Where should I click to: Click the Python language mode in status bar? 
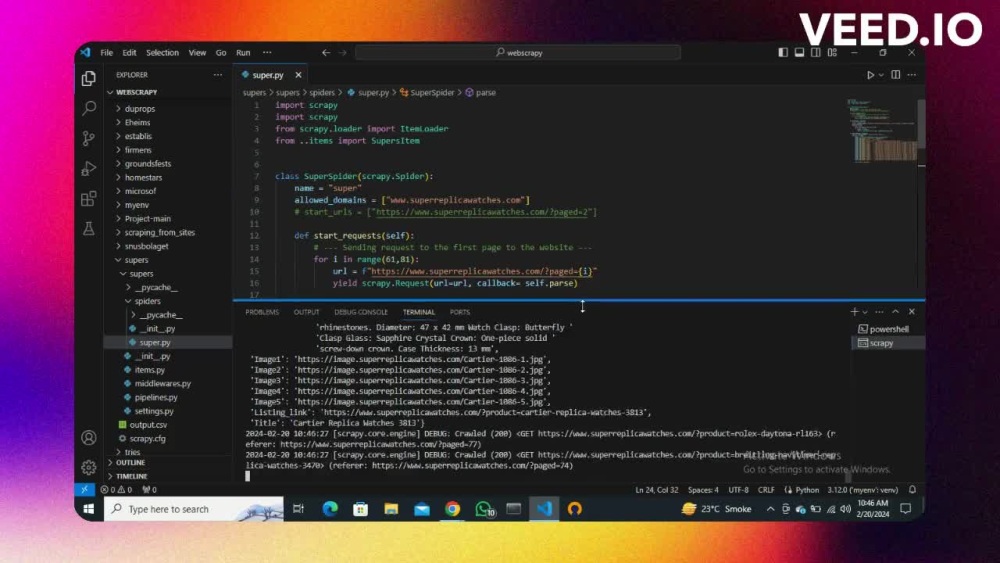[x=806, y=490]
